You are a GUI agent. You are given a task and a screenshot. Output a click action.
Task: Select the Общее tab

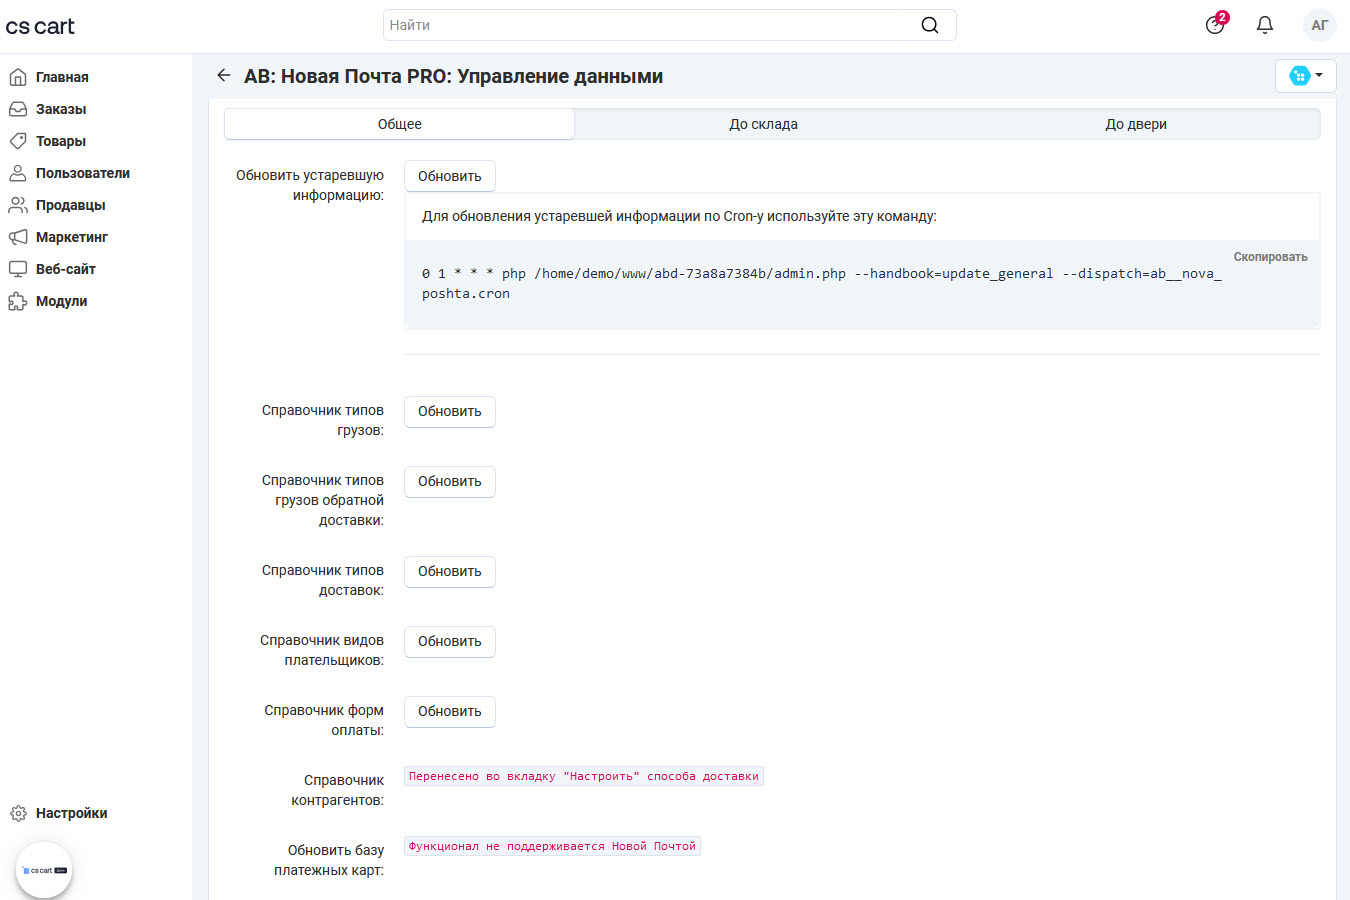point(399,124)
